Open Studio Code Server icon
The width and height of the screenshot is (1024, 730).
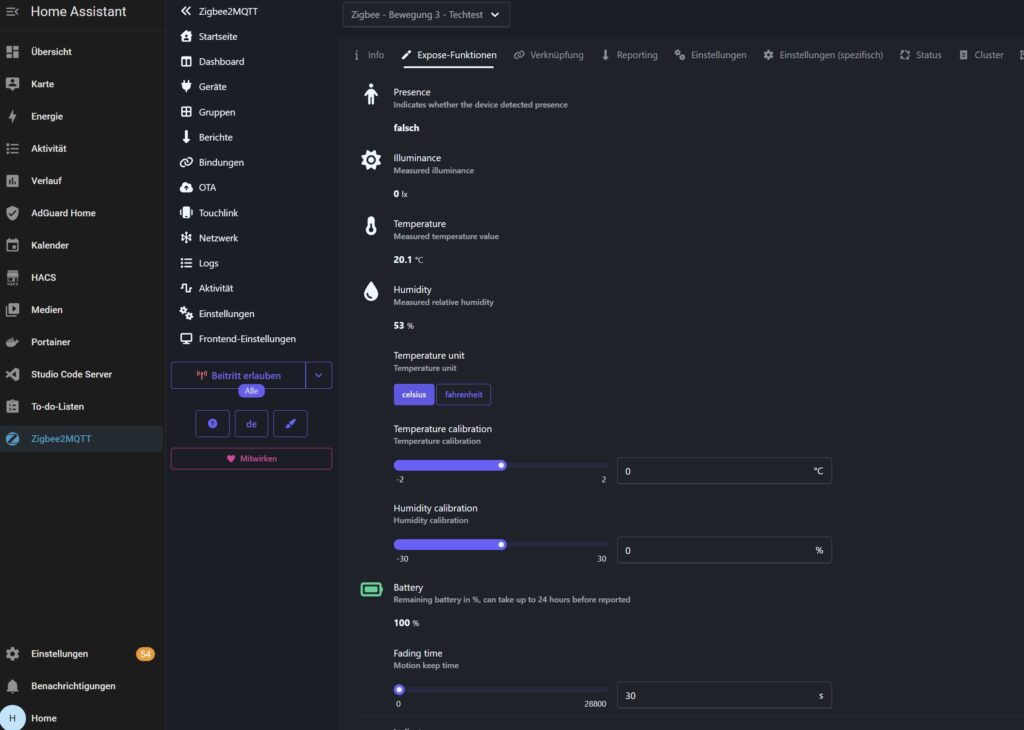12,374
